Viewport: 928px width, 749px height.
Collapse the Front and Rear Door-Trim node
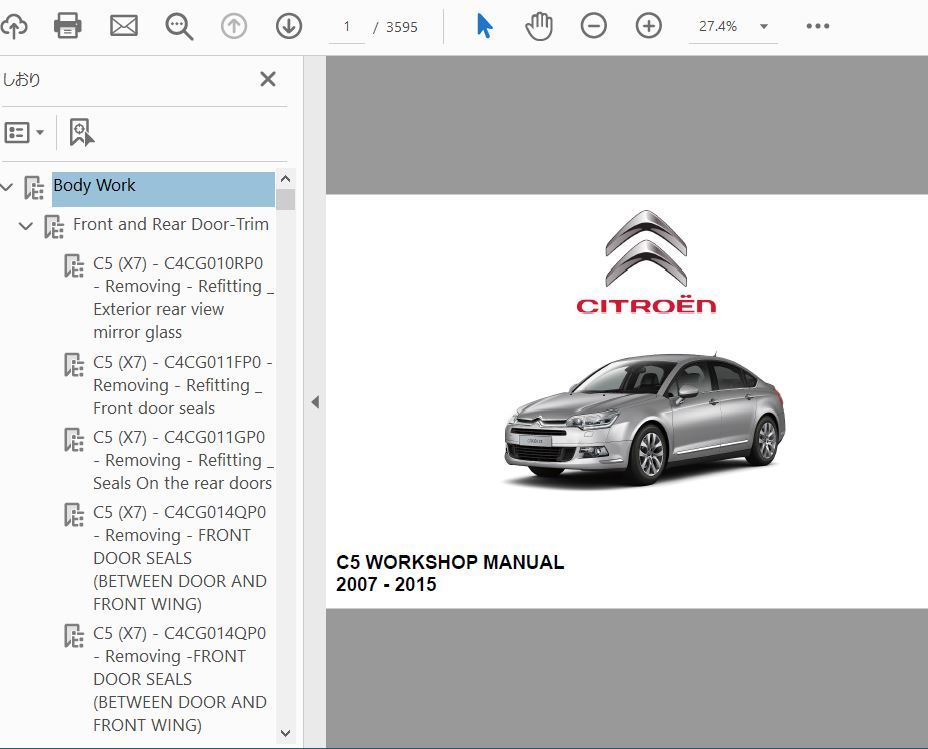coord(25,226)
